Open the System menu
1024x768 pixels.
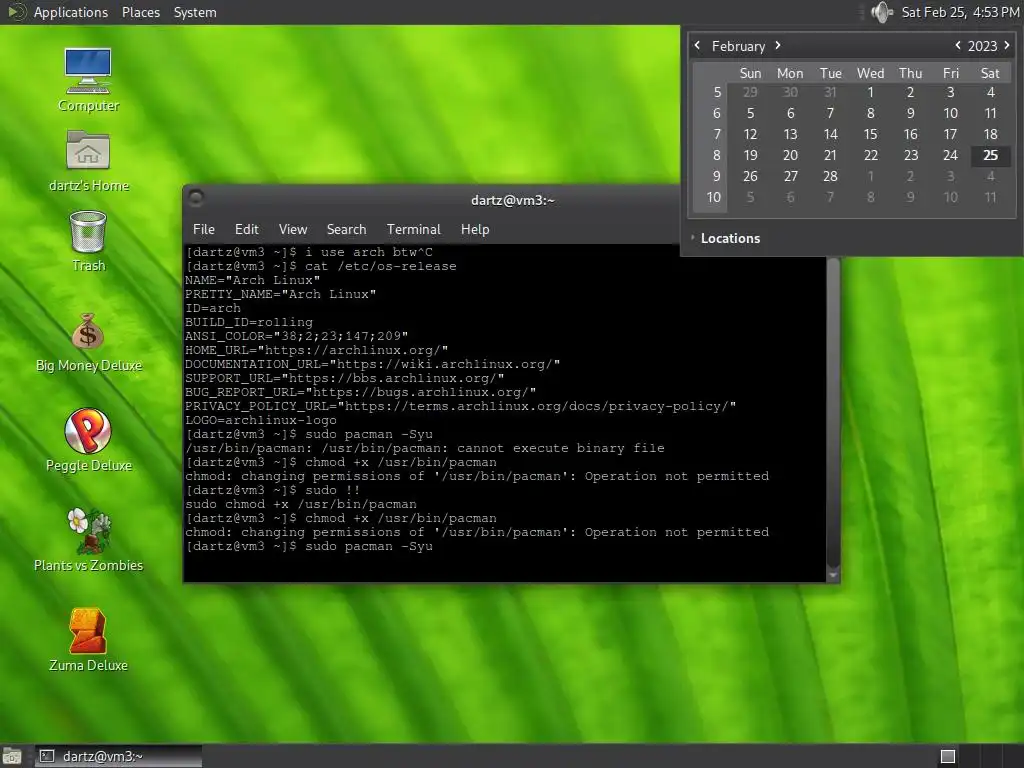point(195,12)
